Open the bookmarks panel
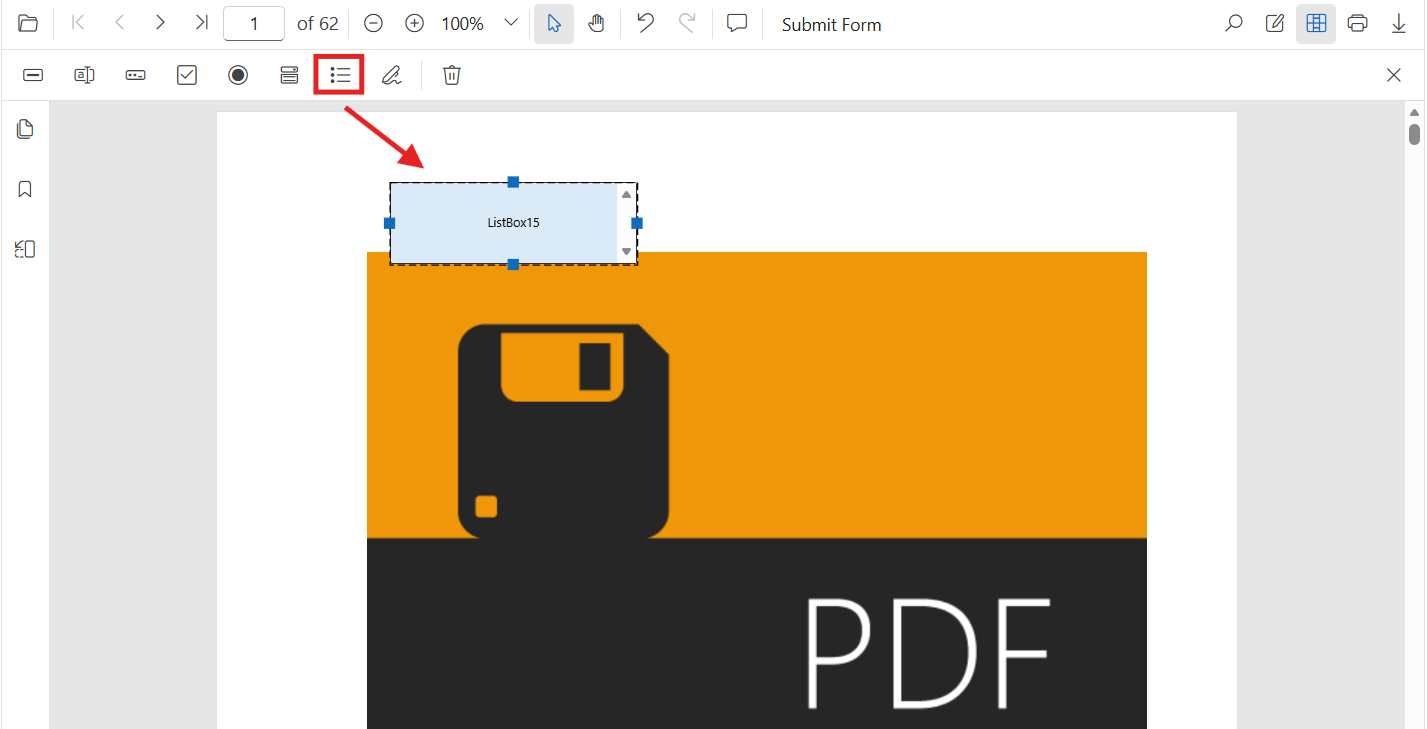 25,189
